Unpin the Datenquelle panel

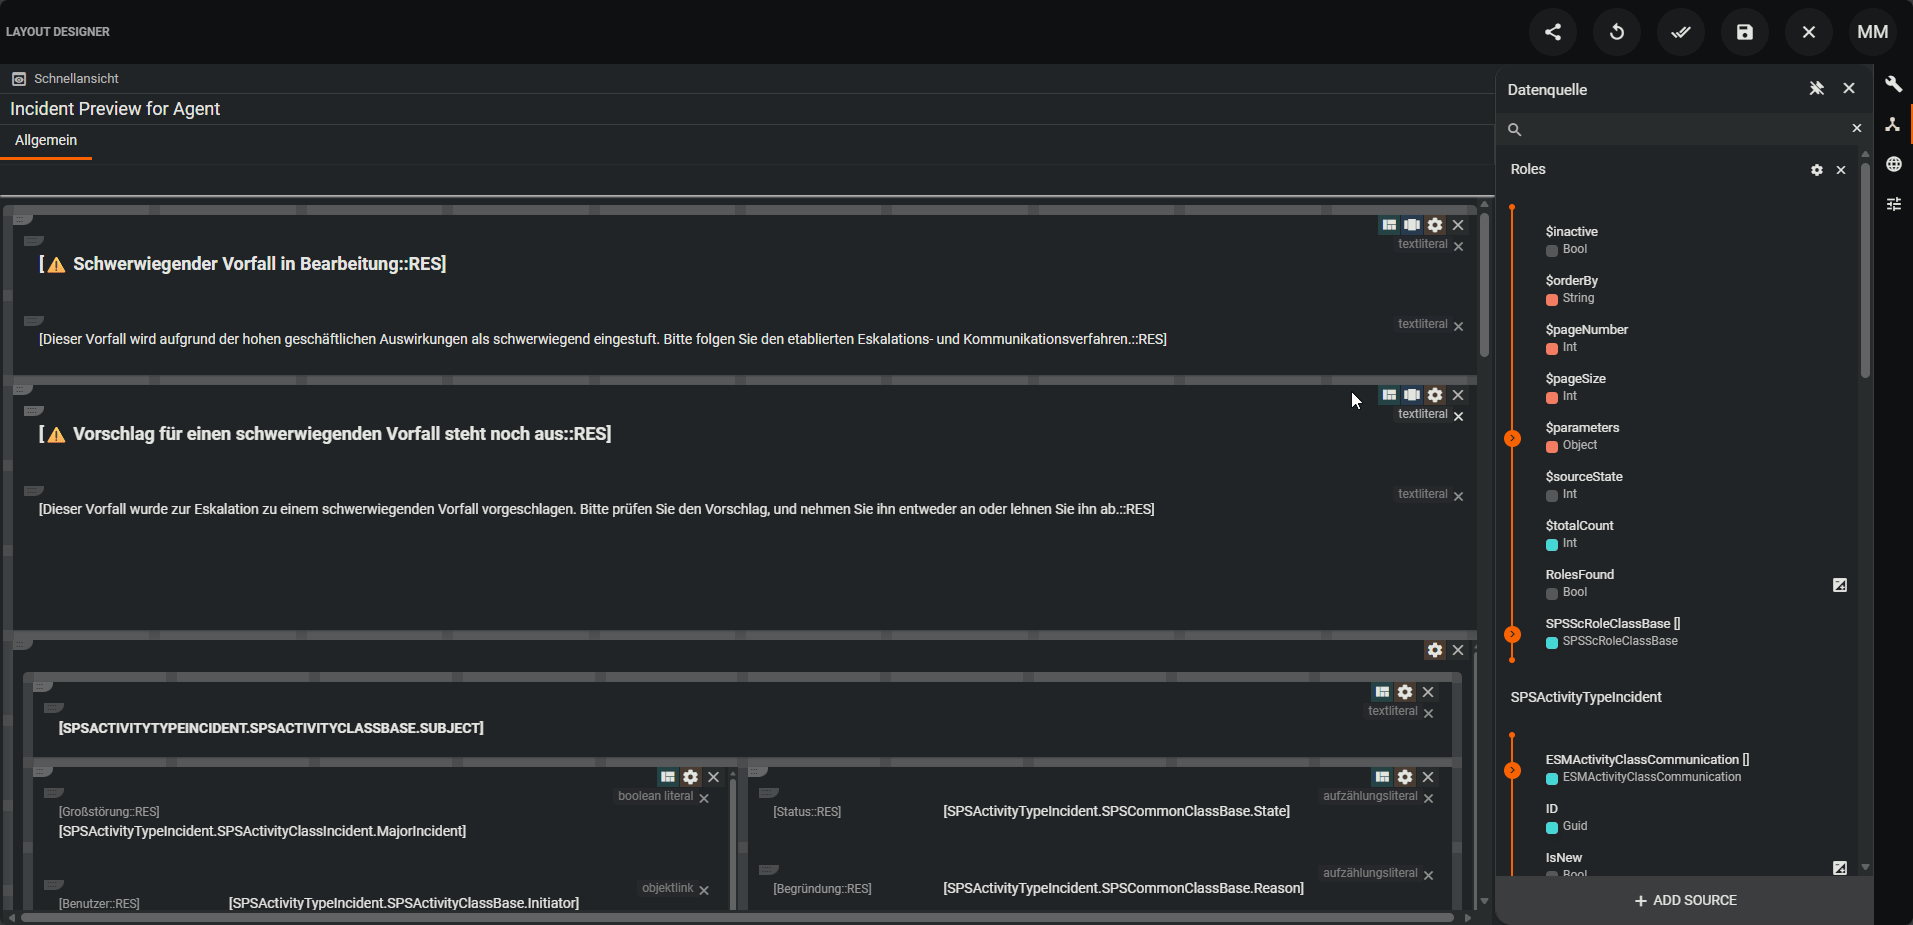(1816, 89)
